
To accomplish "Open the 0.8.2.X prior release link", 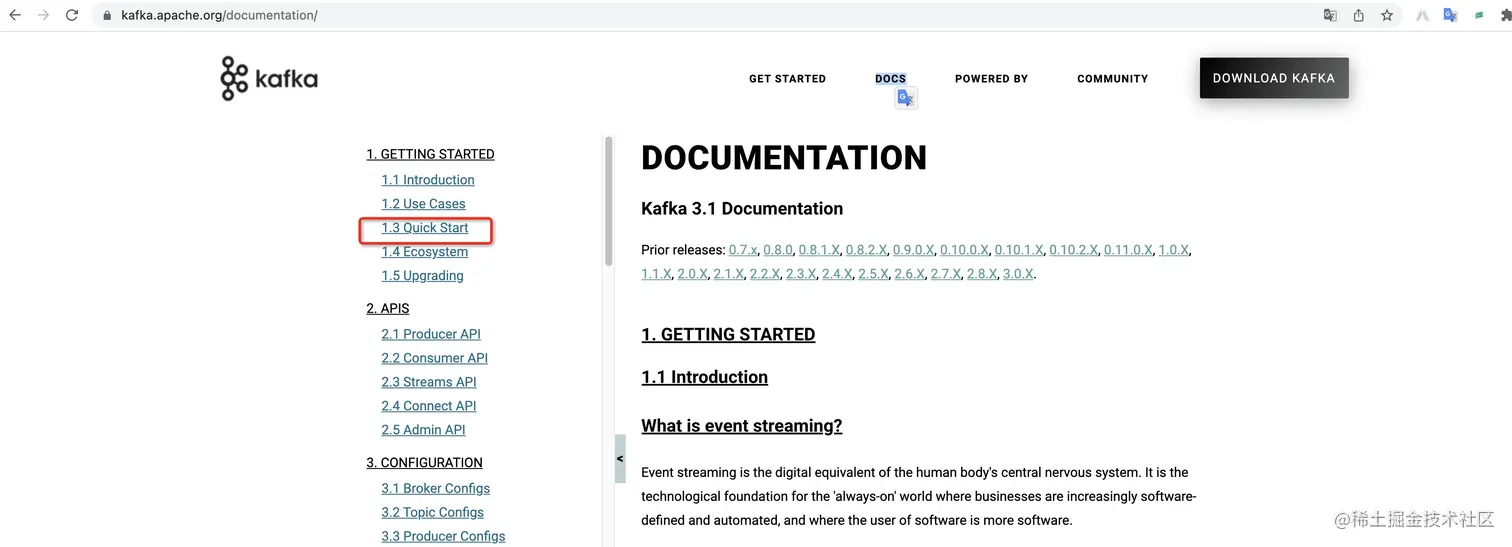I will point(866,250).
